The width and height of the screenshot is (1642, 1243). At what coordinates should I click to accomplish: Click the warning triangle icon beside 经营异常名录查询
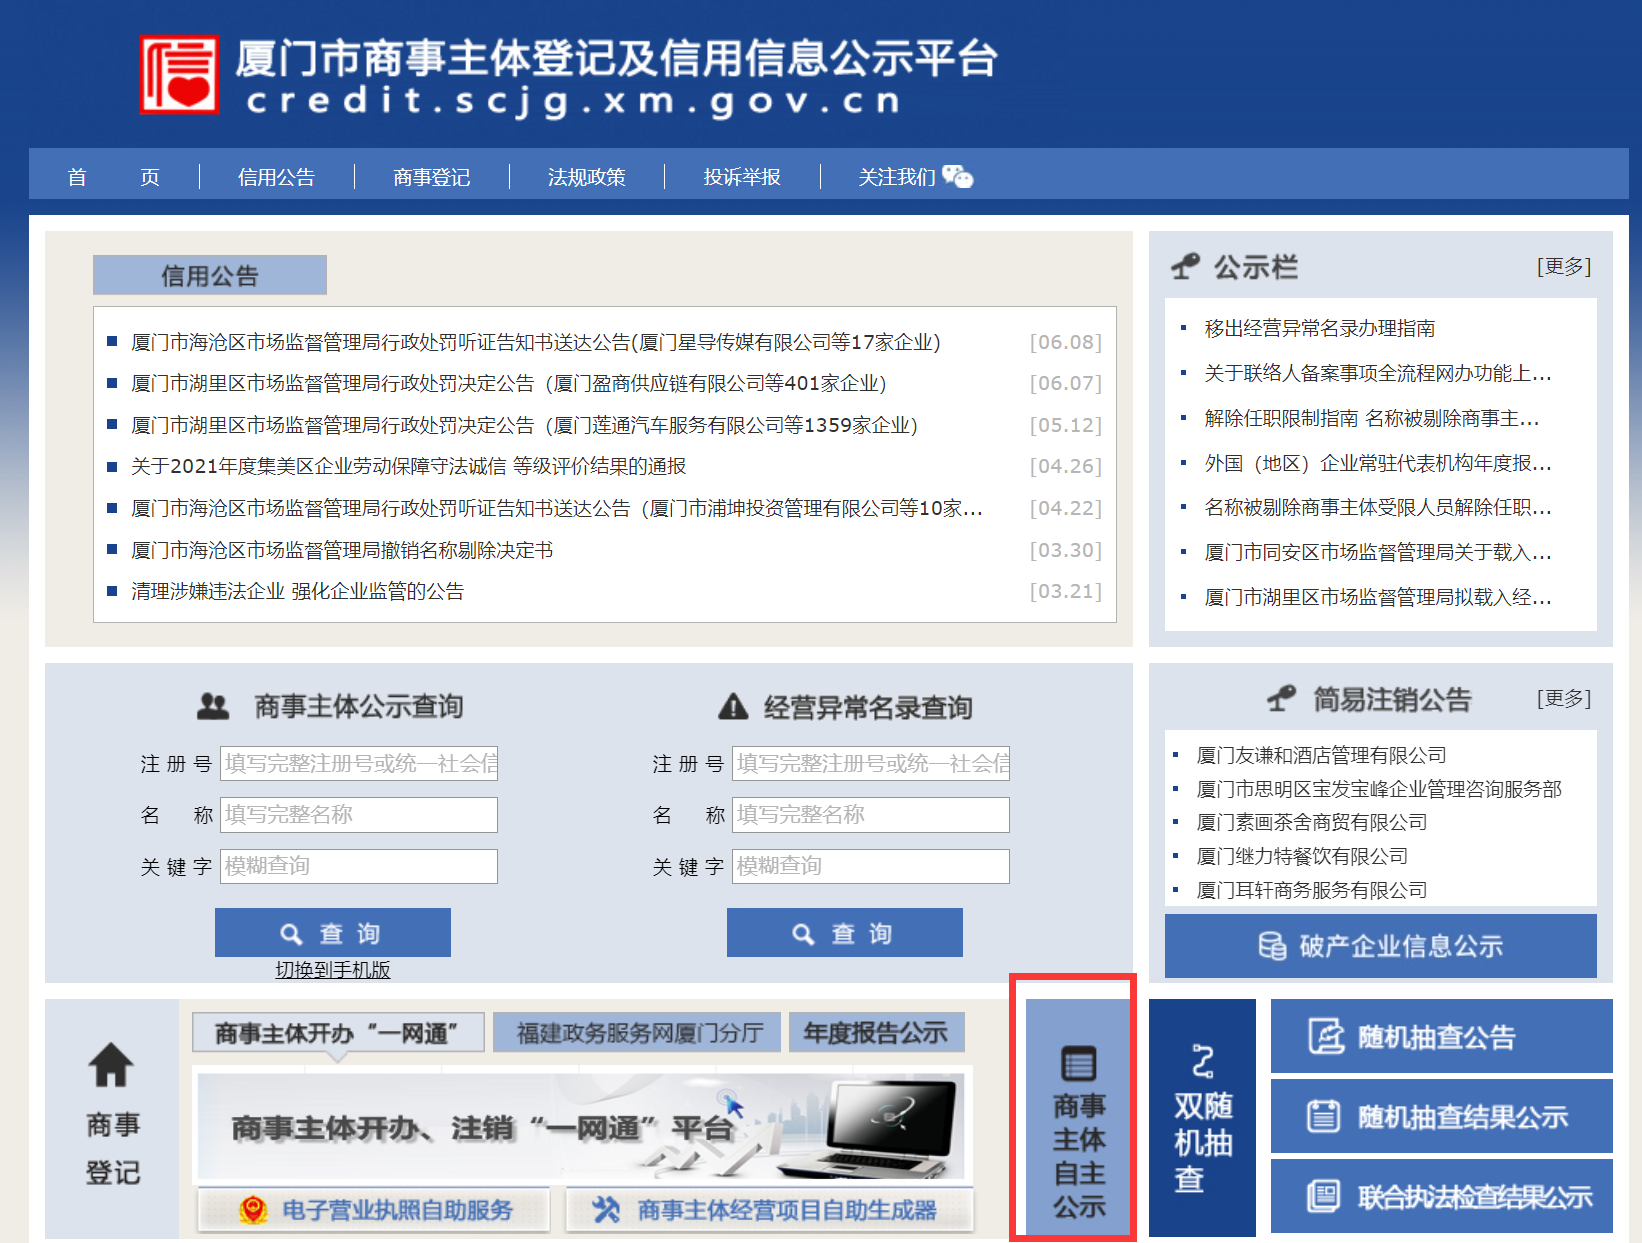click(x=733, y=707)
